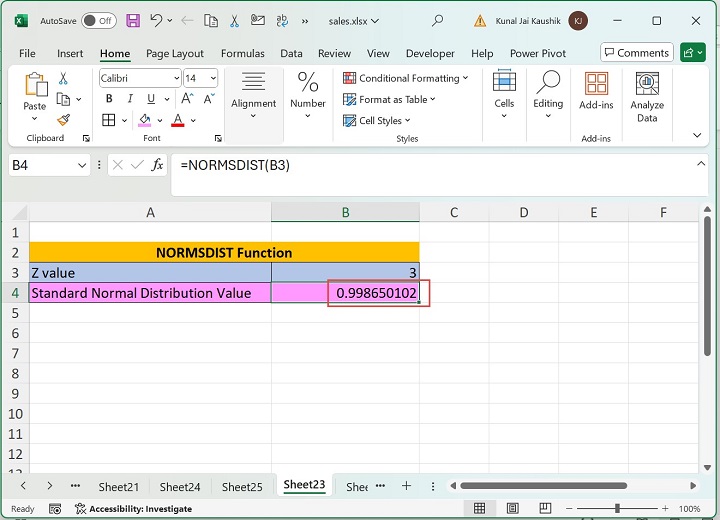
Task: Click the spelling check quick access icon
Action: click(x=282, y=21)
